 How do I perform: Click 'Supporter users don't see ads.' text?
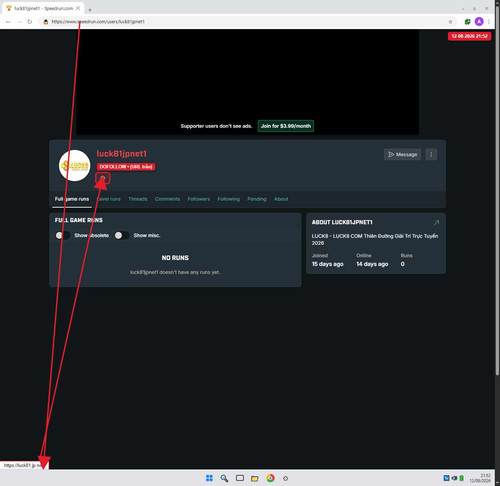coord(216,126)
